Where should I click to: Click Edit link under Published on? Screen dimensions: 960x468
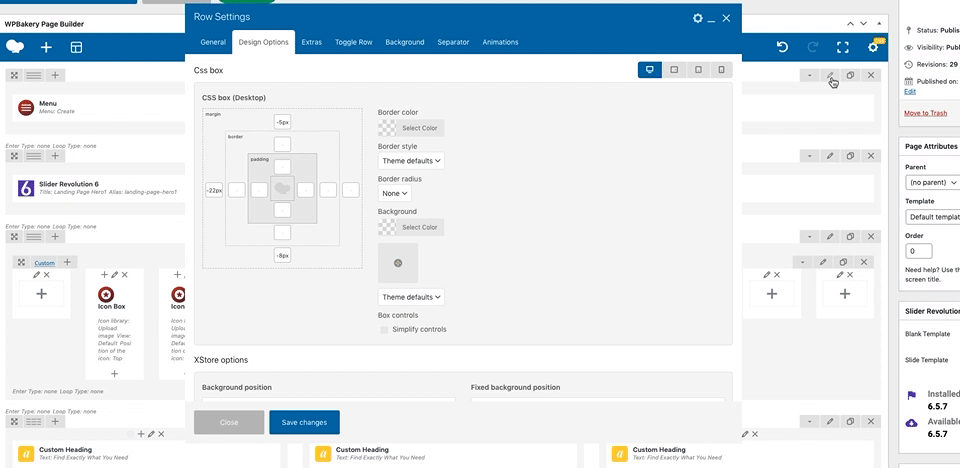coord(910,91)
